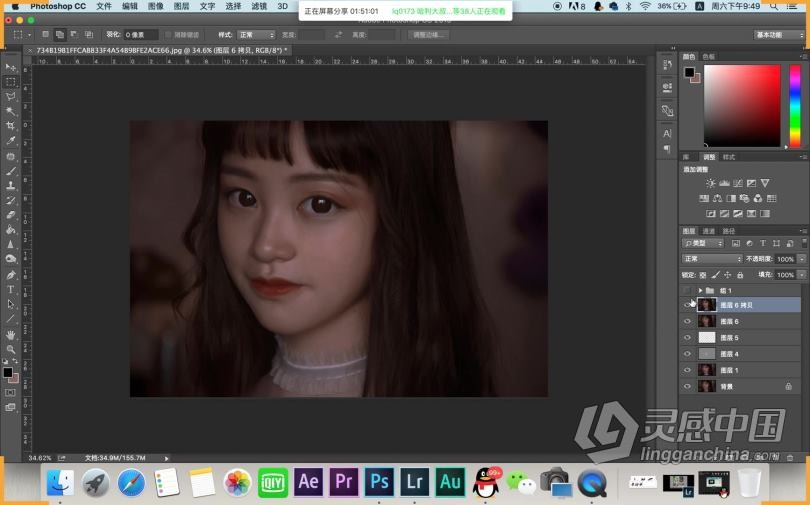Switch to the 样式 styles tab
The image size is (810, 505).
click(728, 157)
